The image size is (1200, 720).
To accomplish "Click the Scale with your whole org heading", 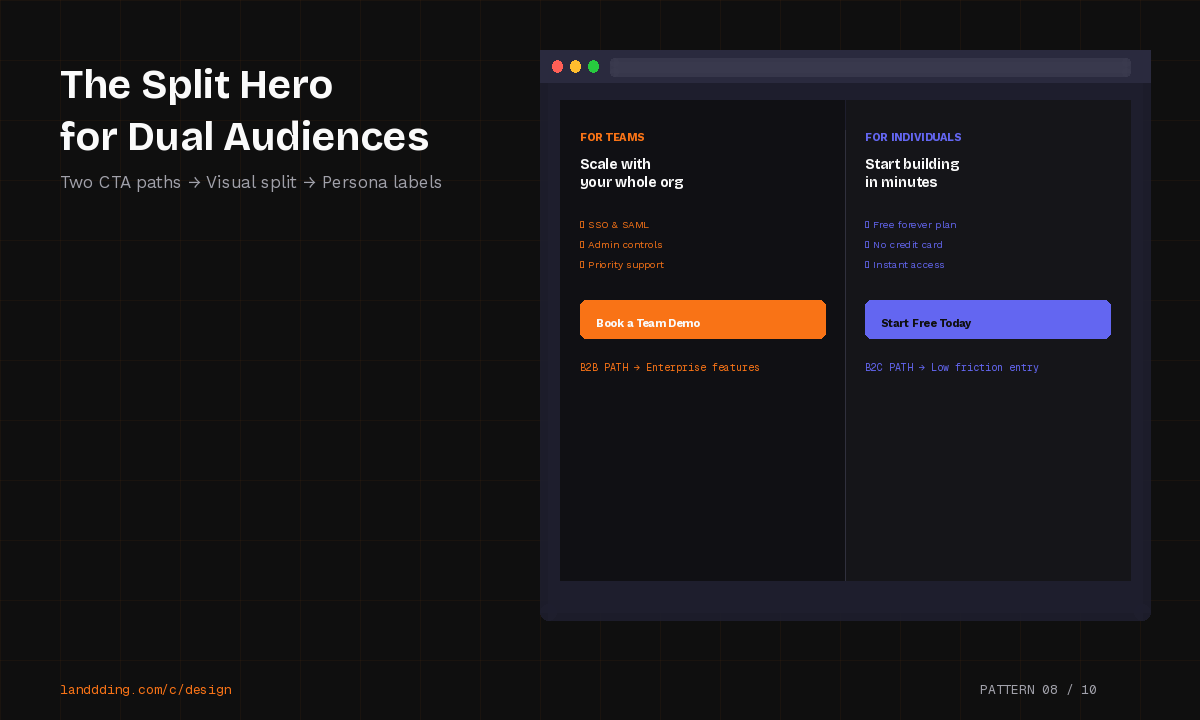I will (632, 173).
